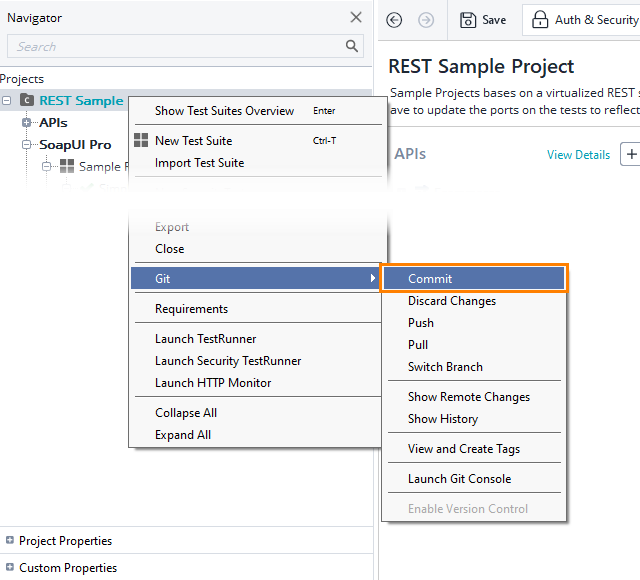Select the Export menu item

[258, 227]
